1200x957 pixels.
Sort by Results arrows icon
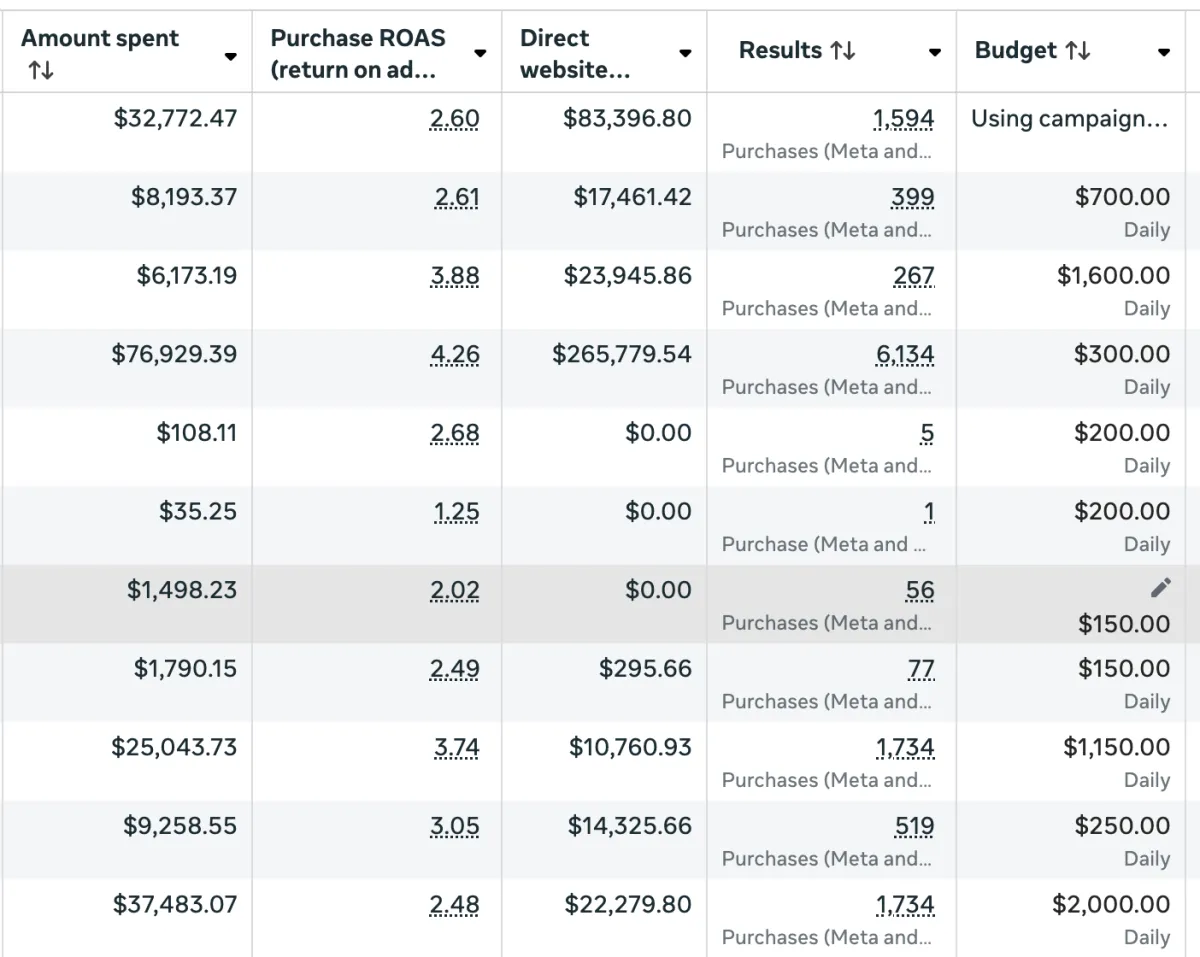[x=842, y=51]
